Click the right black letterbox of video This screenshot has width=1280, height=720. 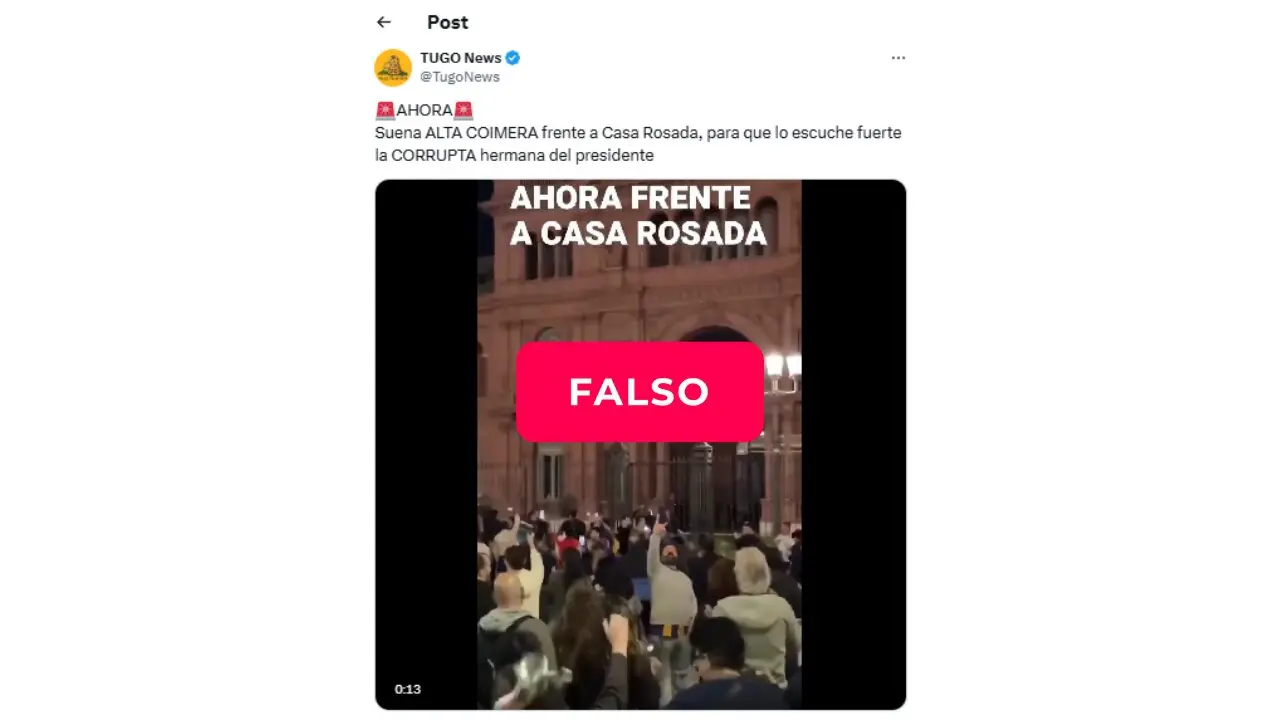pyautogui.click(x=853, y=444)
